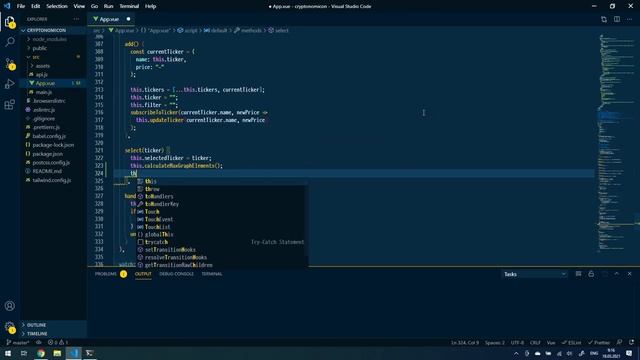Split the editor to the right
The width and height of the screenshot is (640, 360).
pos(617,19)
